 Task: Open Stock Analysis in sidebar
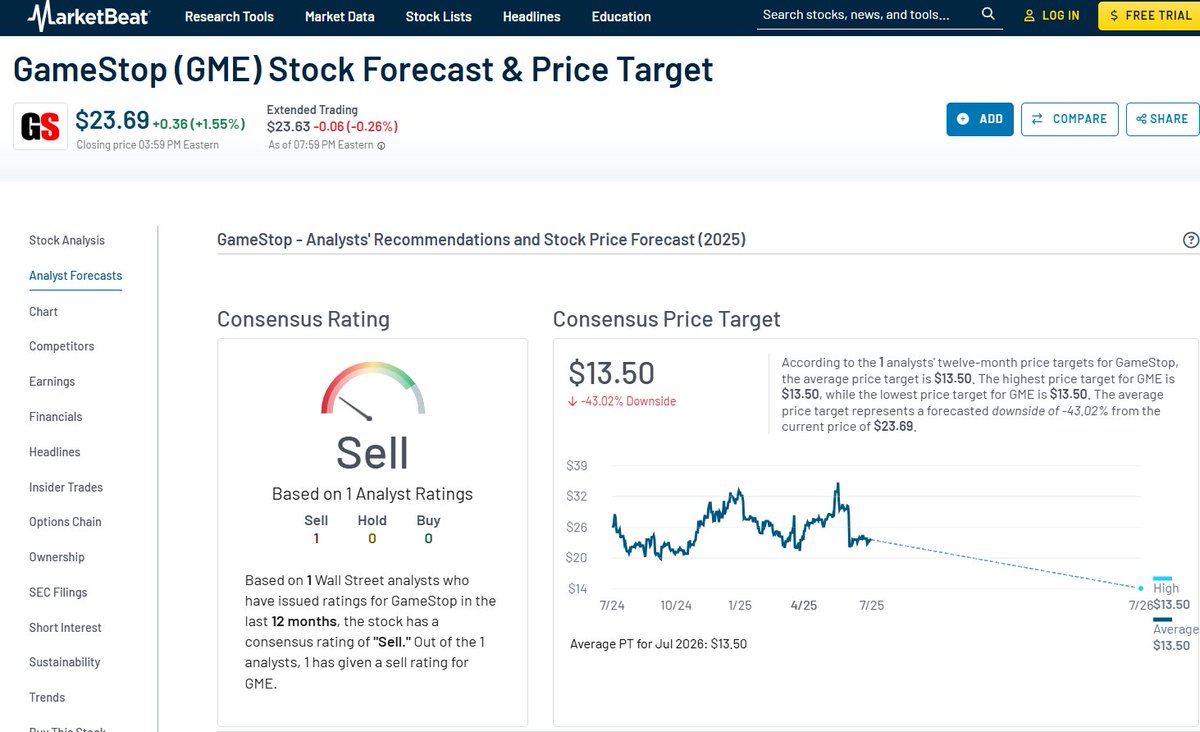click(x=67, y=240)
